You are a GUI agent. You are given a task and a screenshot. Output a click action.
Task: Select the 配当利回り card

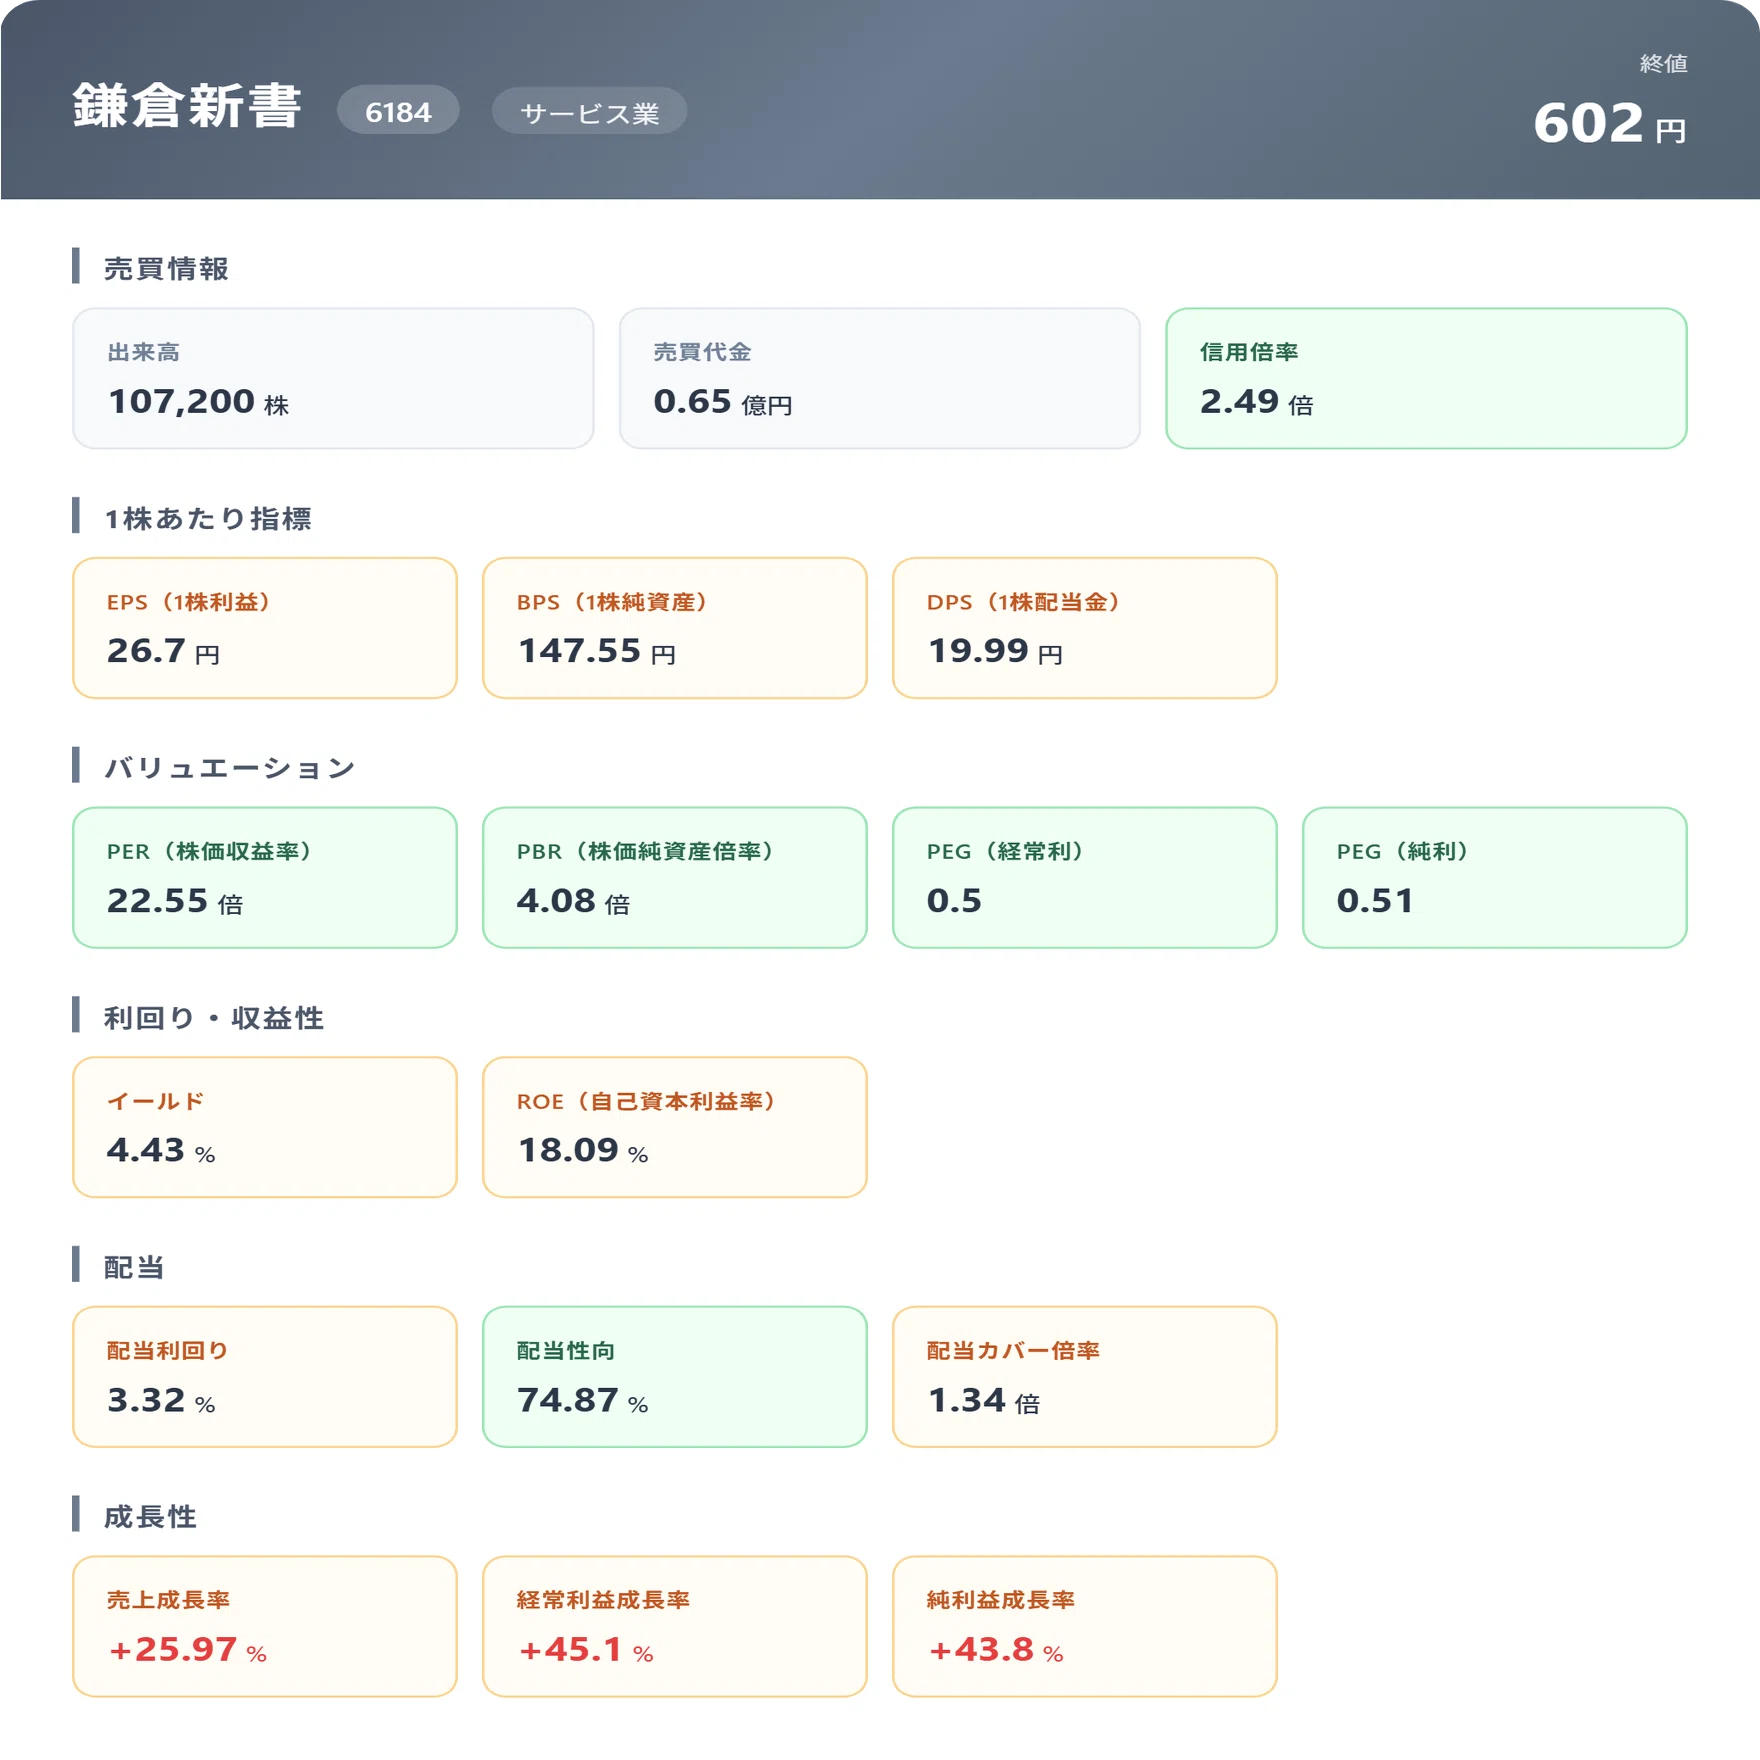point(265,1376)
